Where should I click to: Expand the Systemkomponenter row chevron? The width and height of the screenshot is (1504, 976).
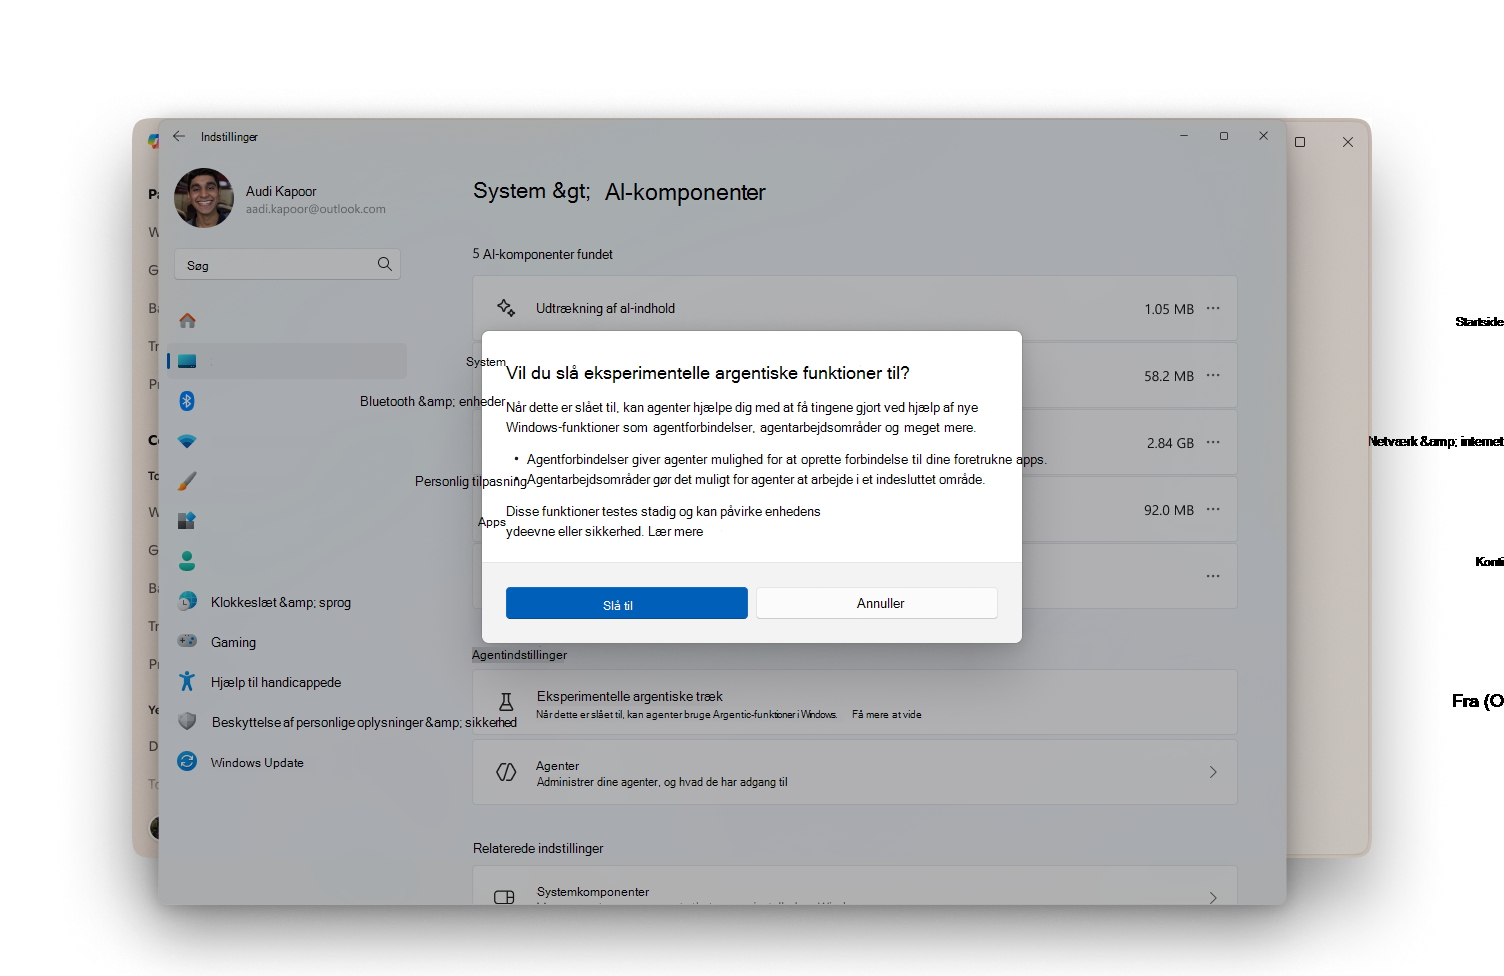[x=1213, y=897]
